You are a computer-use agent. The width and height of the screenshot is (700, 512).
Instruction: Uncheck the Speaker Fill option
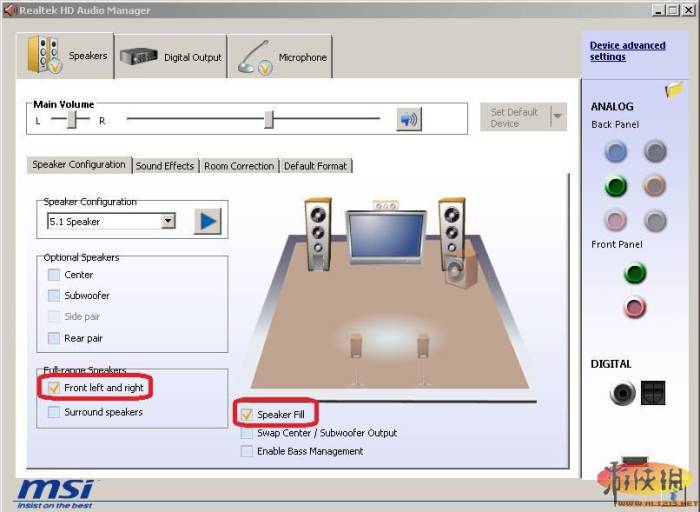[x=247, y=415]
